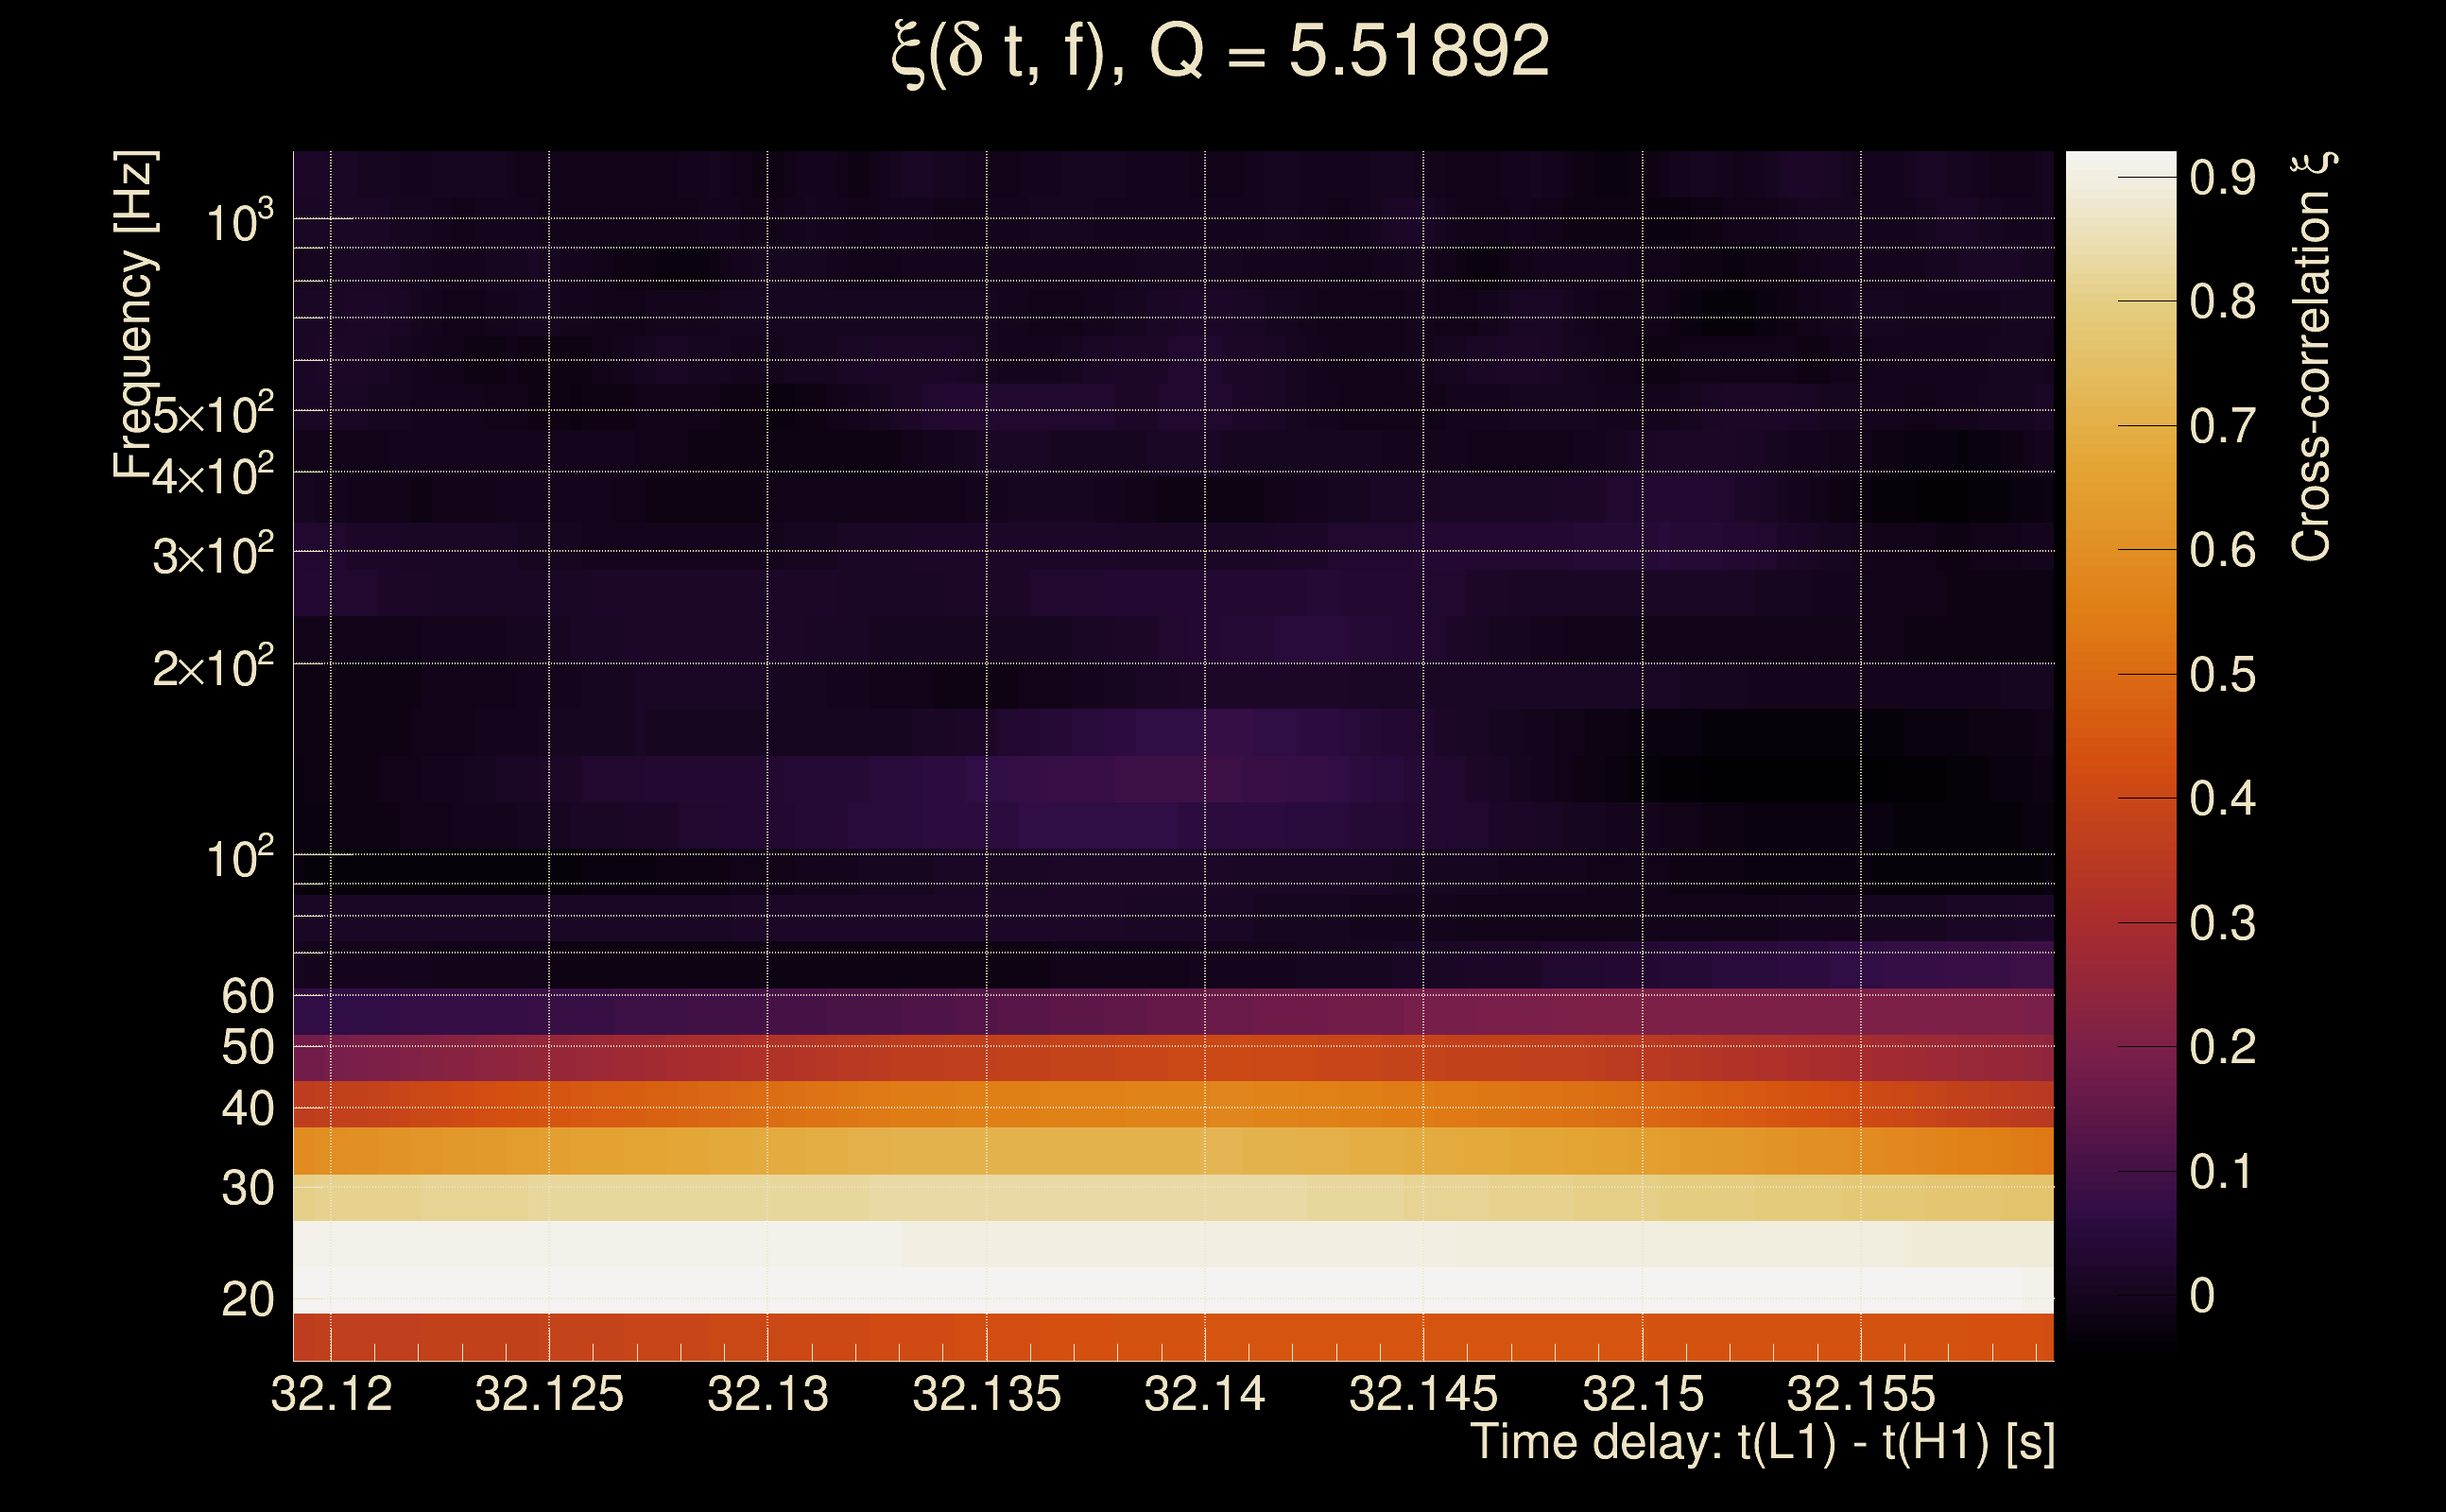Click the 20 Hz y-axis tick label

pos(247,1300)
